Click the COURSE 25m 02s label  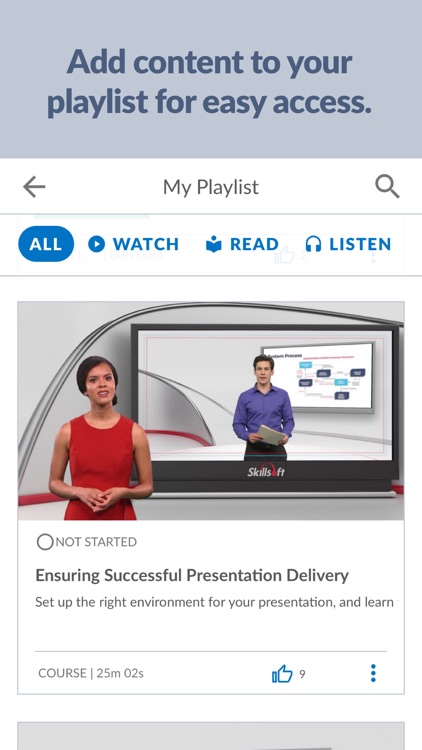tap(91, 673)
